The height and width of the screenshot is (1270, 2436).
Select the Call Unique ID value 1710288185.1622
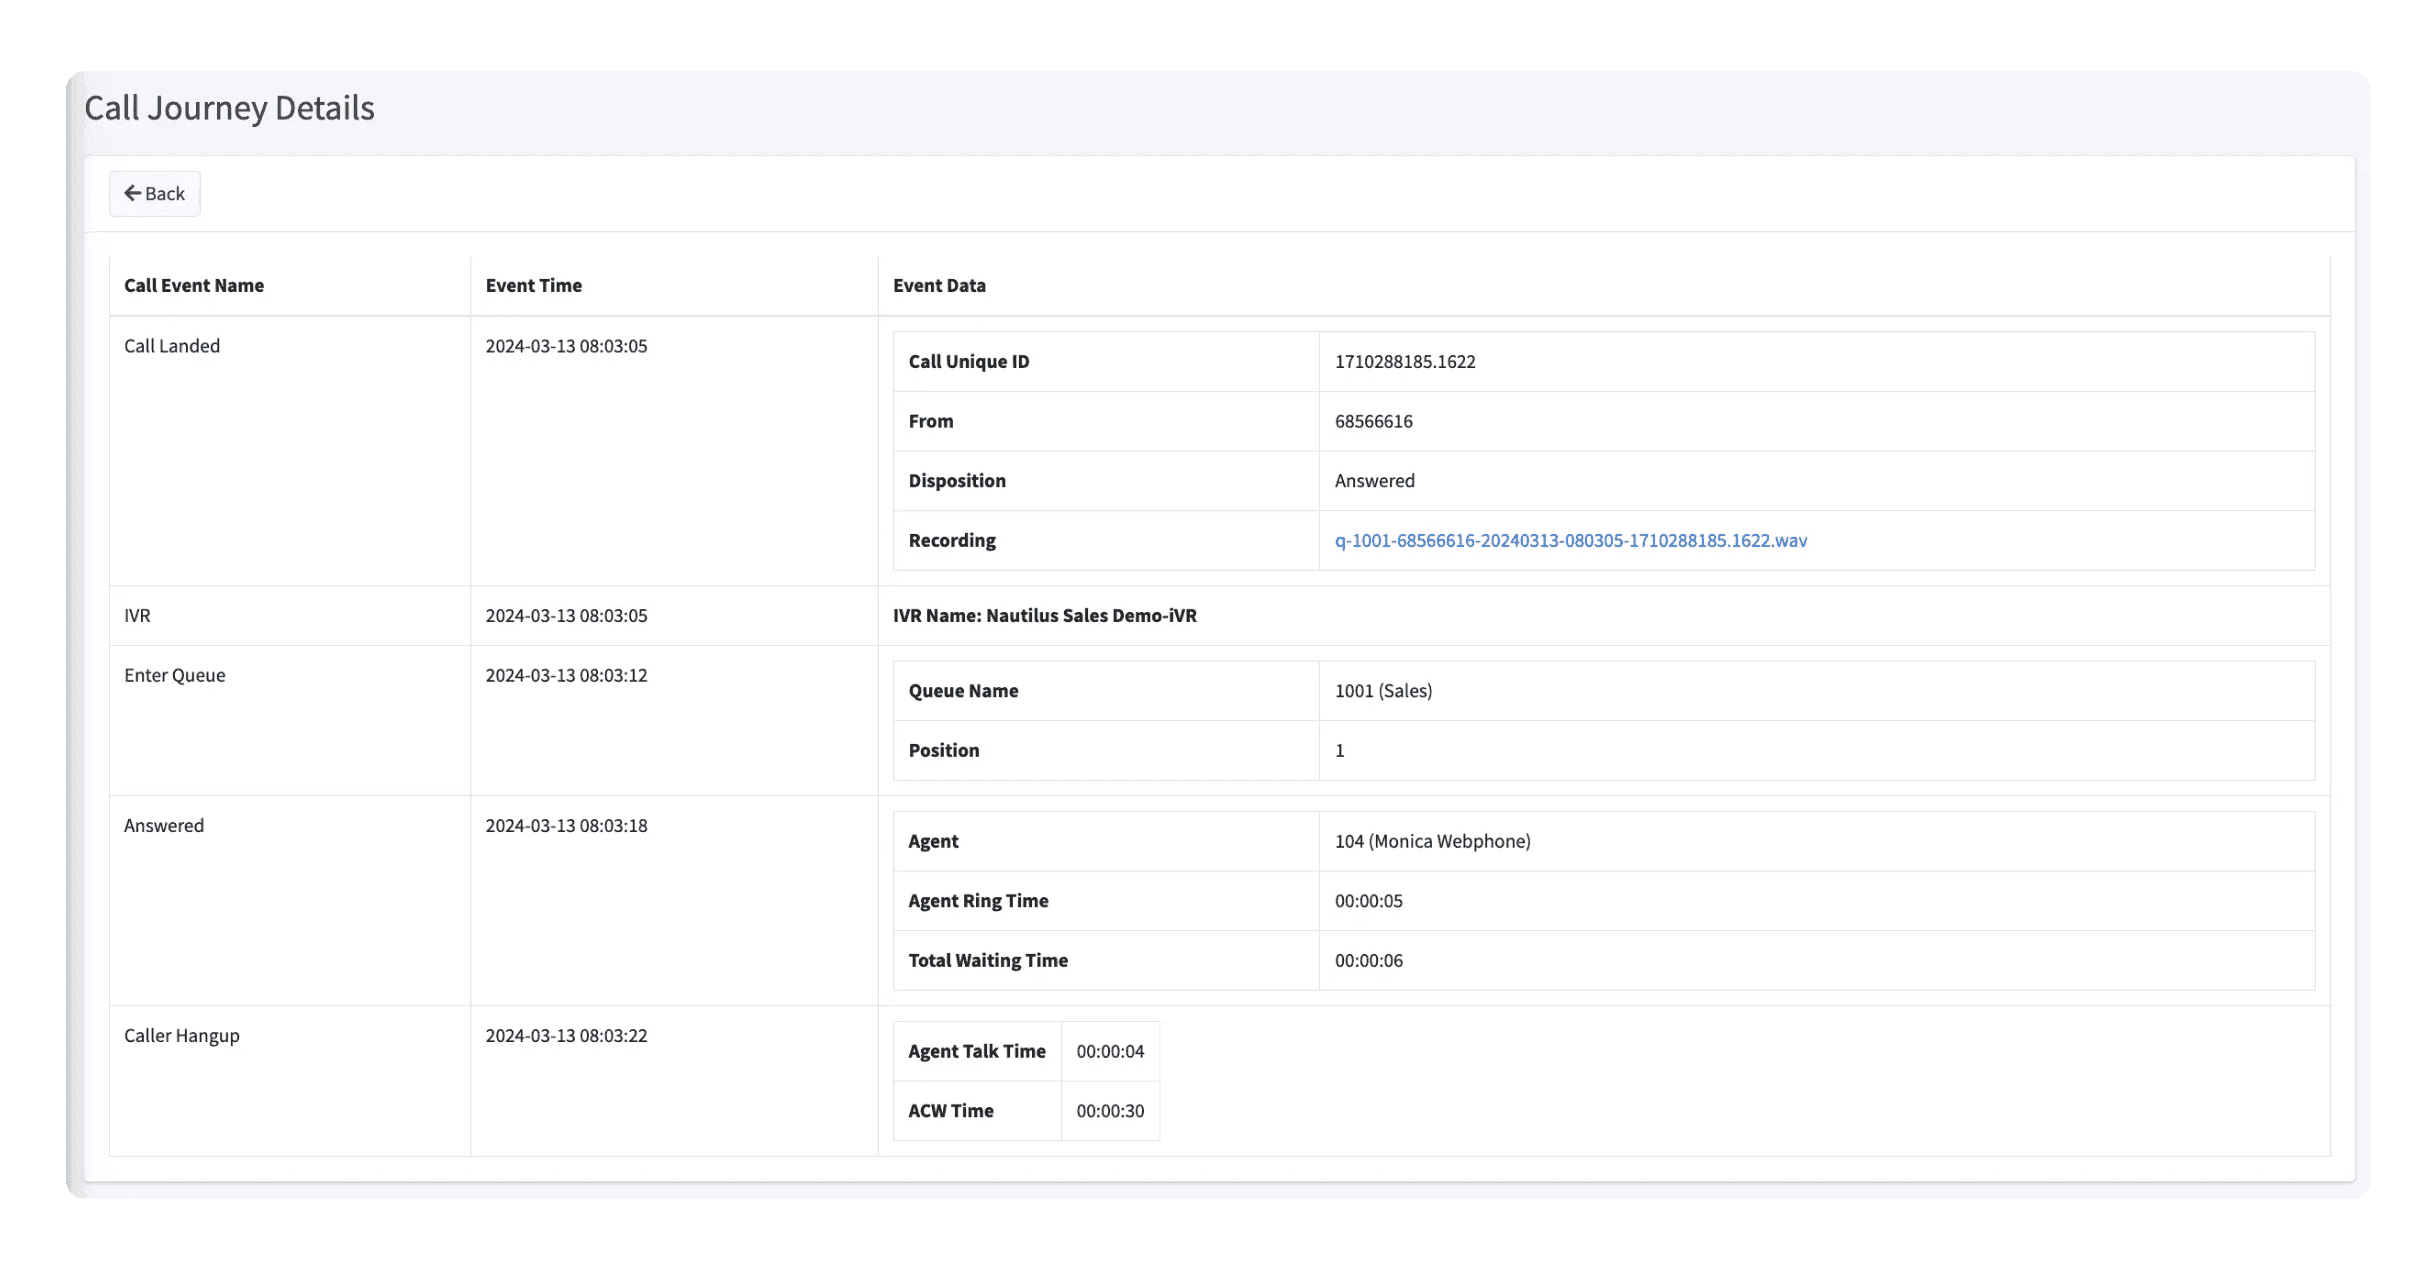1404,361
